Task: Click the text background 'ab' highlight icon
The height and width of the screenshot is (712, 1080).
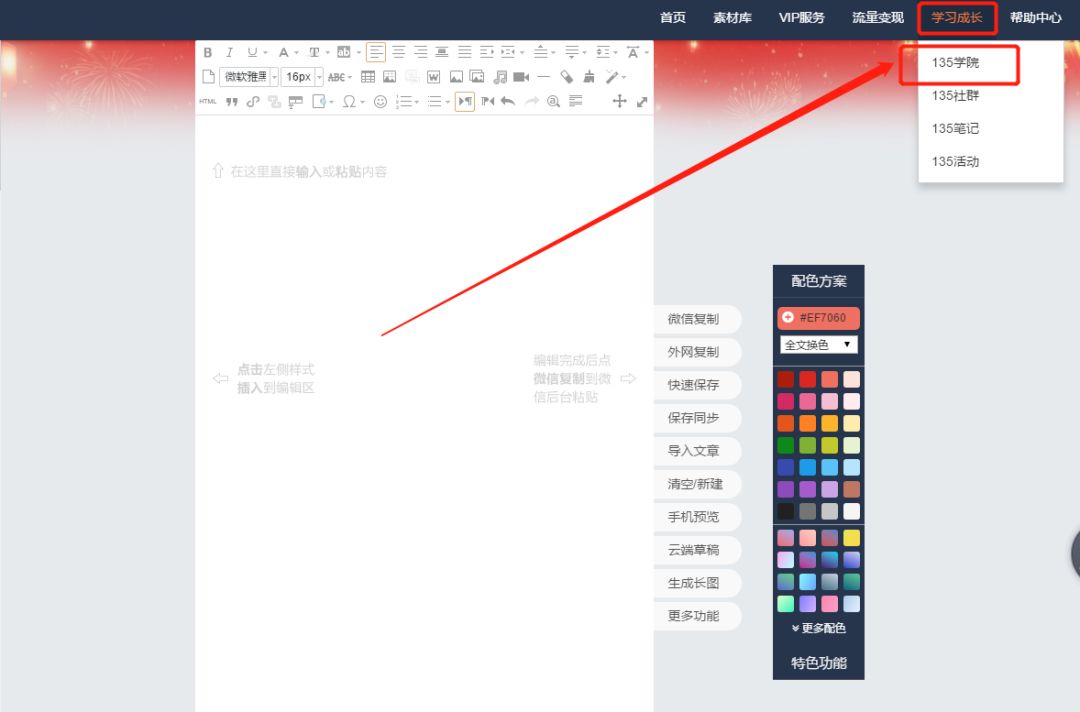Action: tap(344, 52)
